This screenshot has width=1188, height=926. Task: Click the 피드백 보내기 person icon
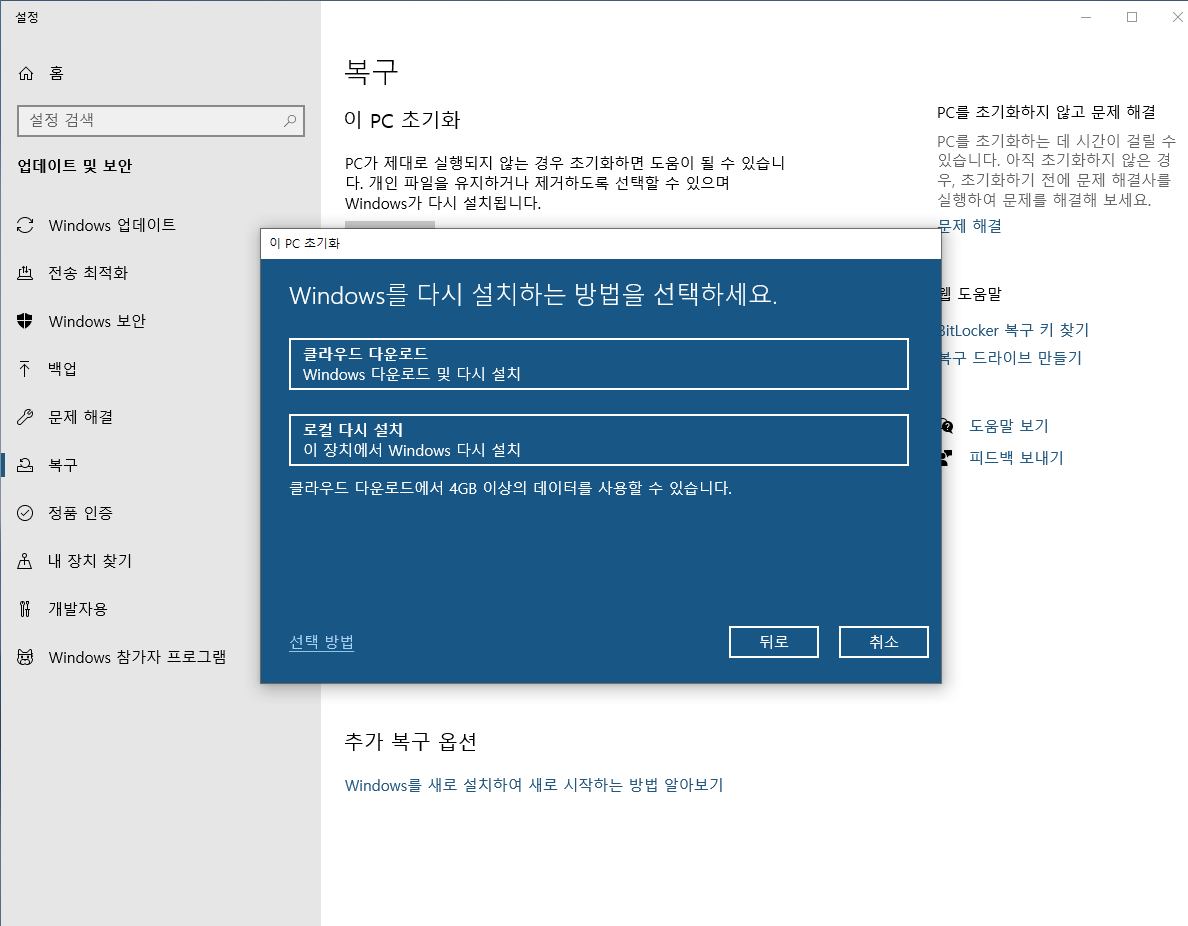click(946, 458)
